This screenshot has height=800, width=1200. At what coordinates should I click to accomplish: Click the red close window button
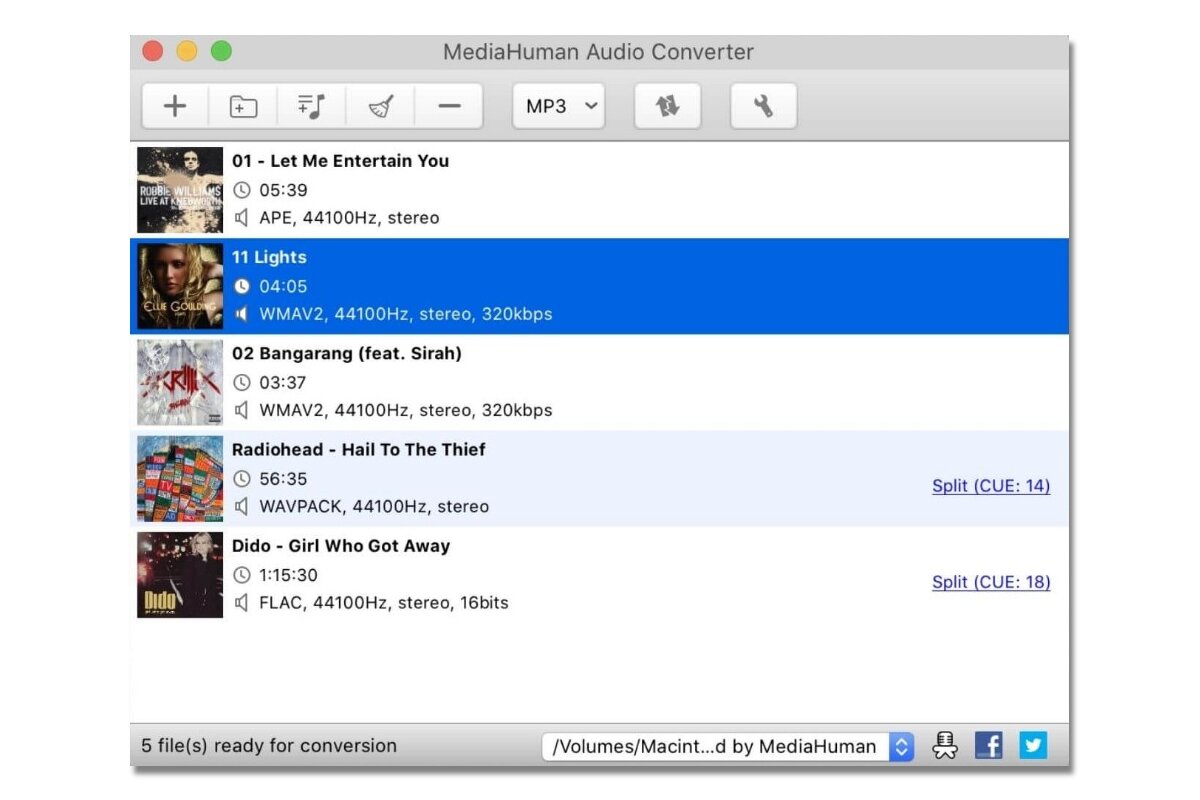click(x=153, y=51)
